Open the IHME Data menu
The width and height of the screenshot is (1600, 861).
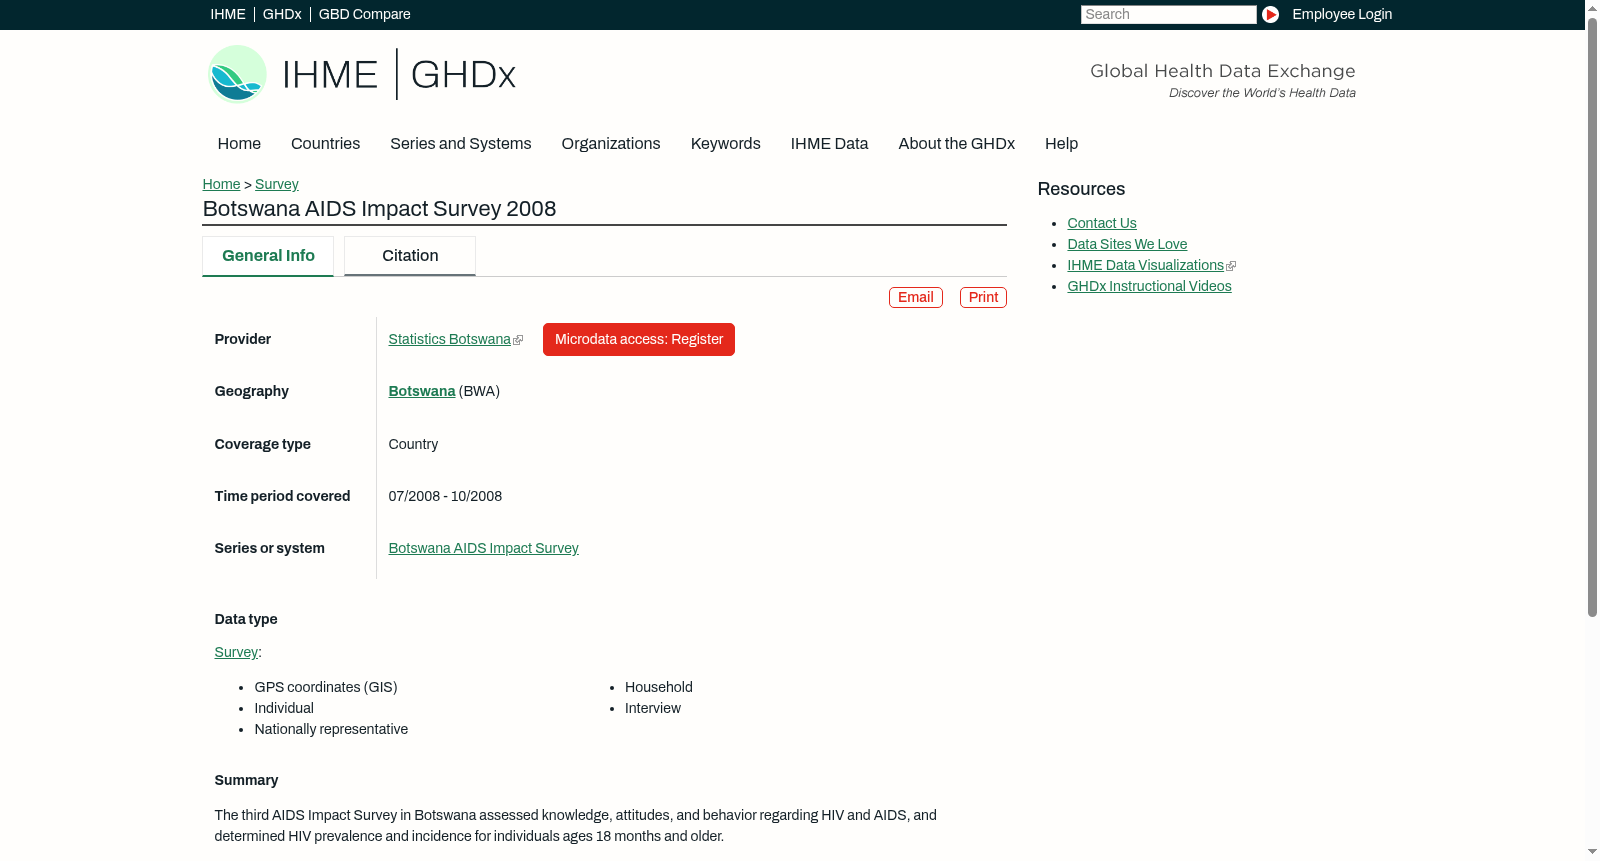point(829,144)
